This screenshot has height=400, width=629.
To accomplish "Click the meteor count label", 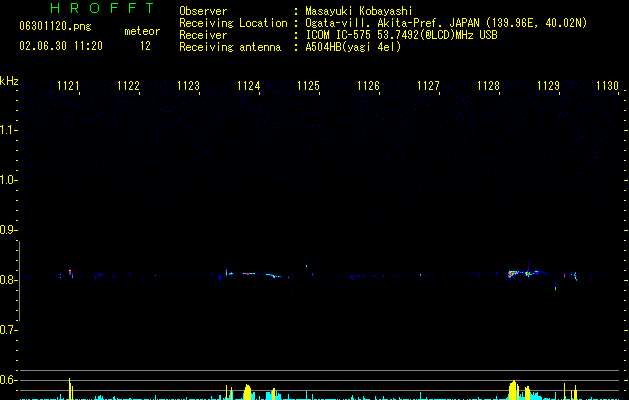I will pos(142,31).
